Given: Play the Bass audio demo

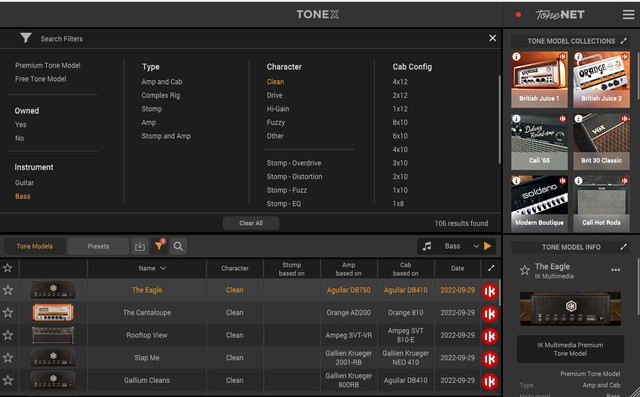Looking at the screenshot, I should [487, 246].
